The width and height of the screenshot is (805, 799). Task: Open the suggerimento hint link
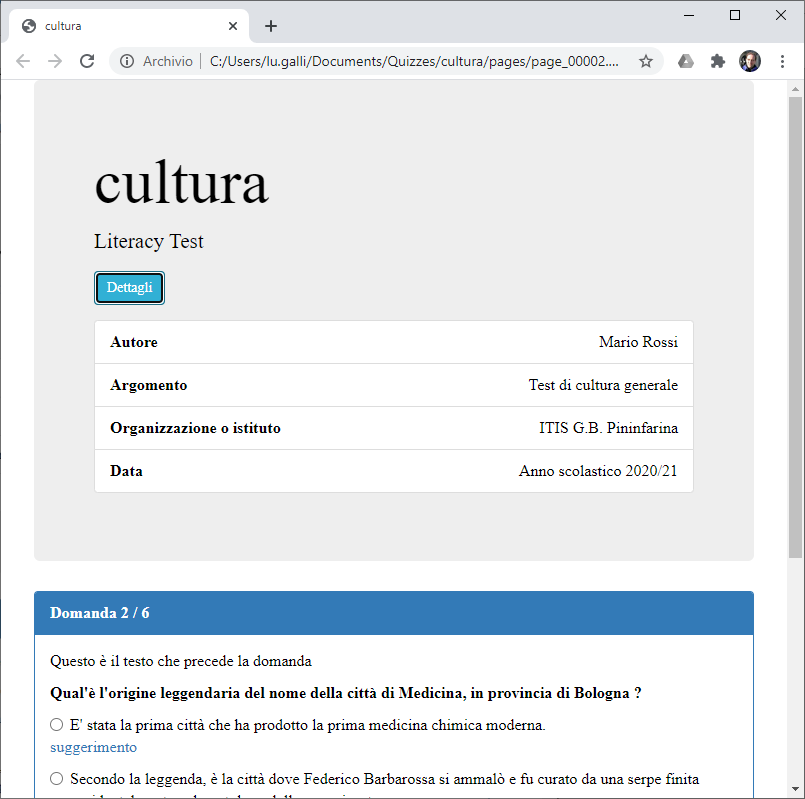pos(93,747)
